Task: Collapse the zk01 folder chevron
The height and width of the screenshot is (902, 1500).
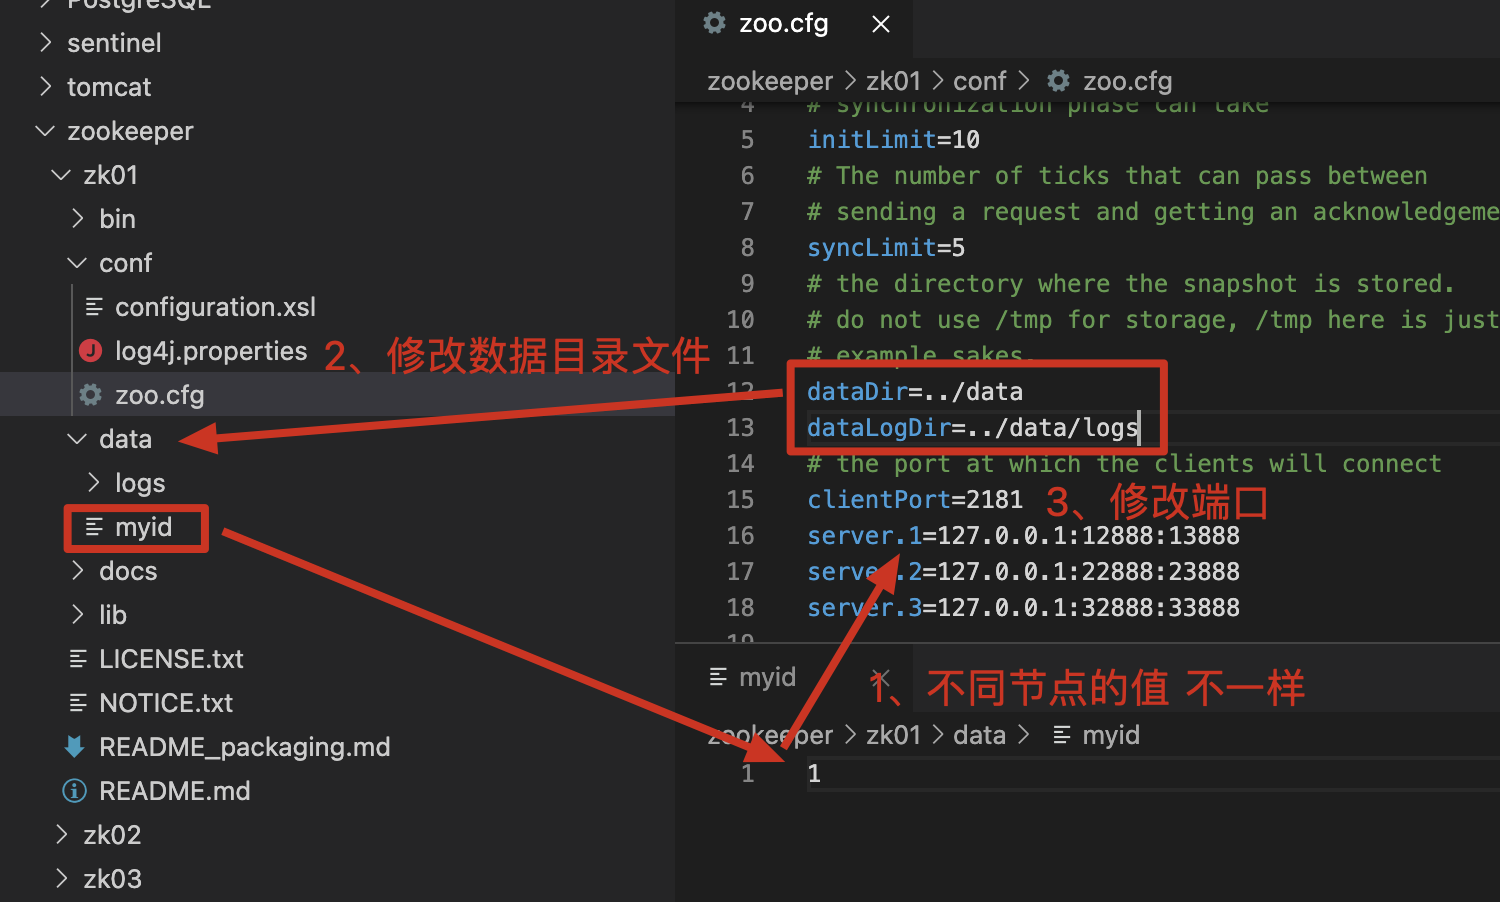Action: tap(61, 174)
